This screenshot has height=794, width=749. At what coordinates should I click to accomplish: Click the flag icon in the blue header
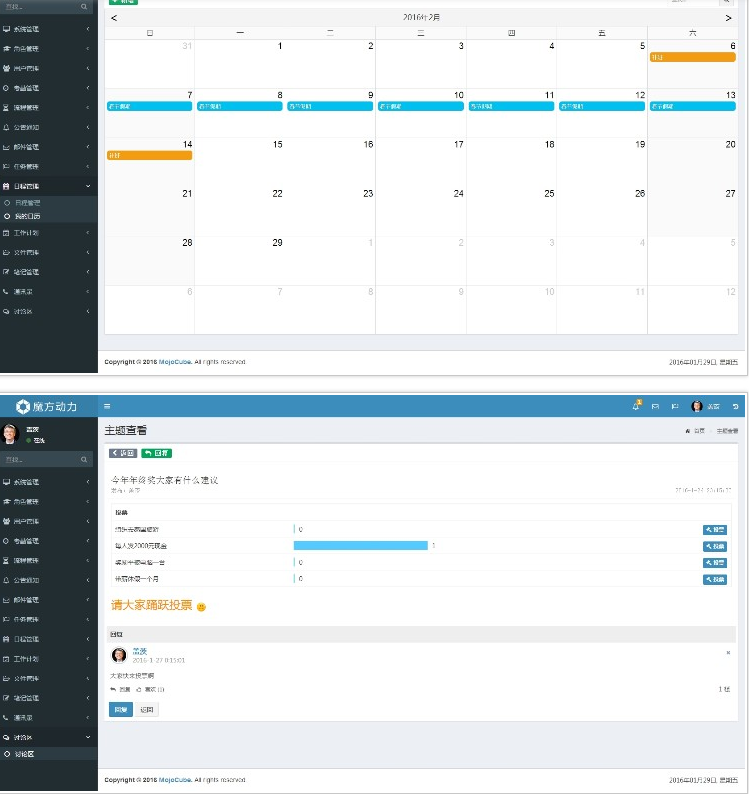point(674,406)
